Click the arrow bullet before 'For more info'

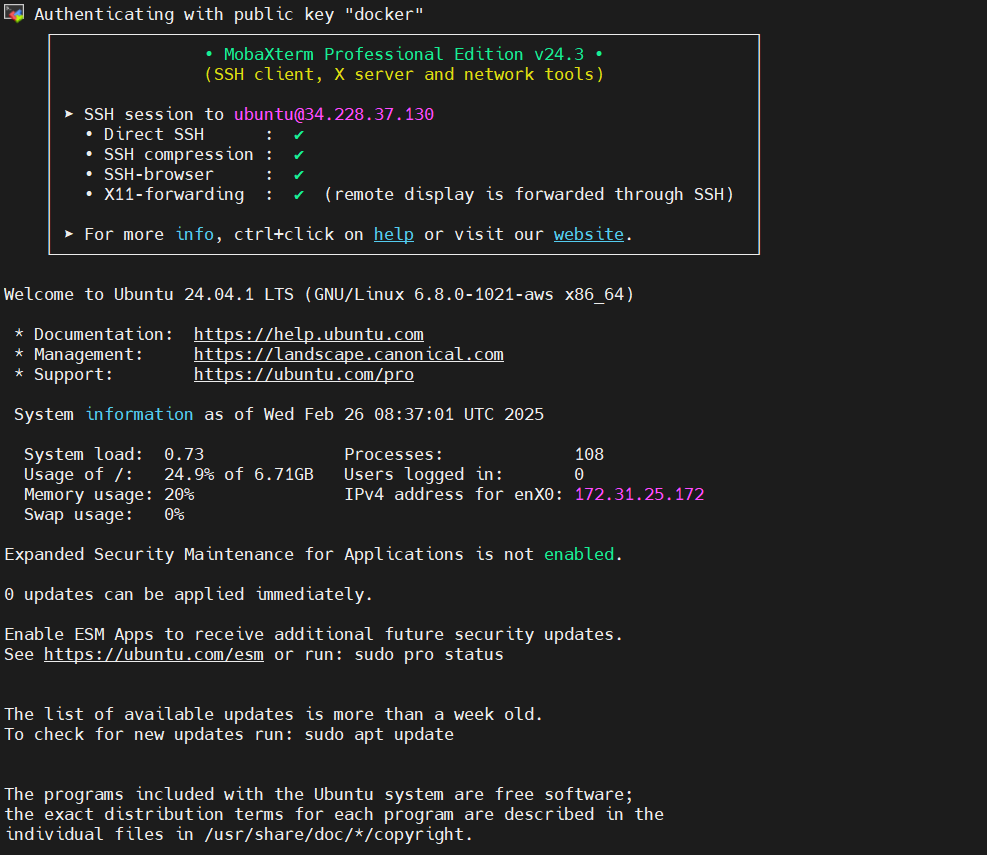click(69, 235)
